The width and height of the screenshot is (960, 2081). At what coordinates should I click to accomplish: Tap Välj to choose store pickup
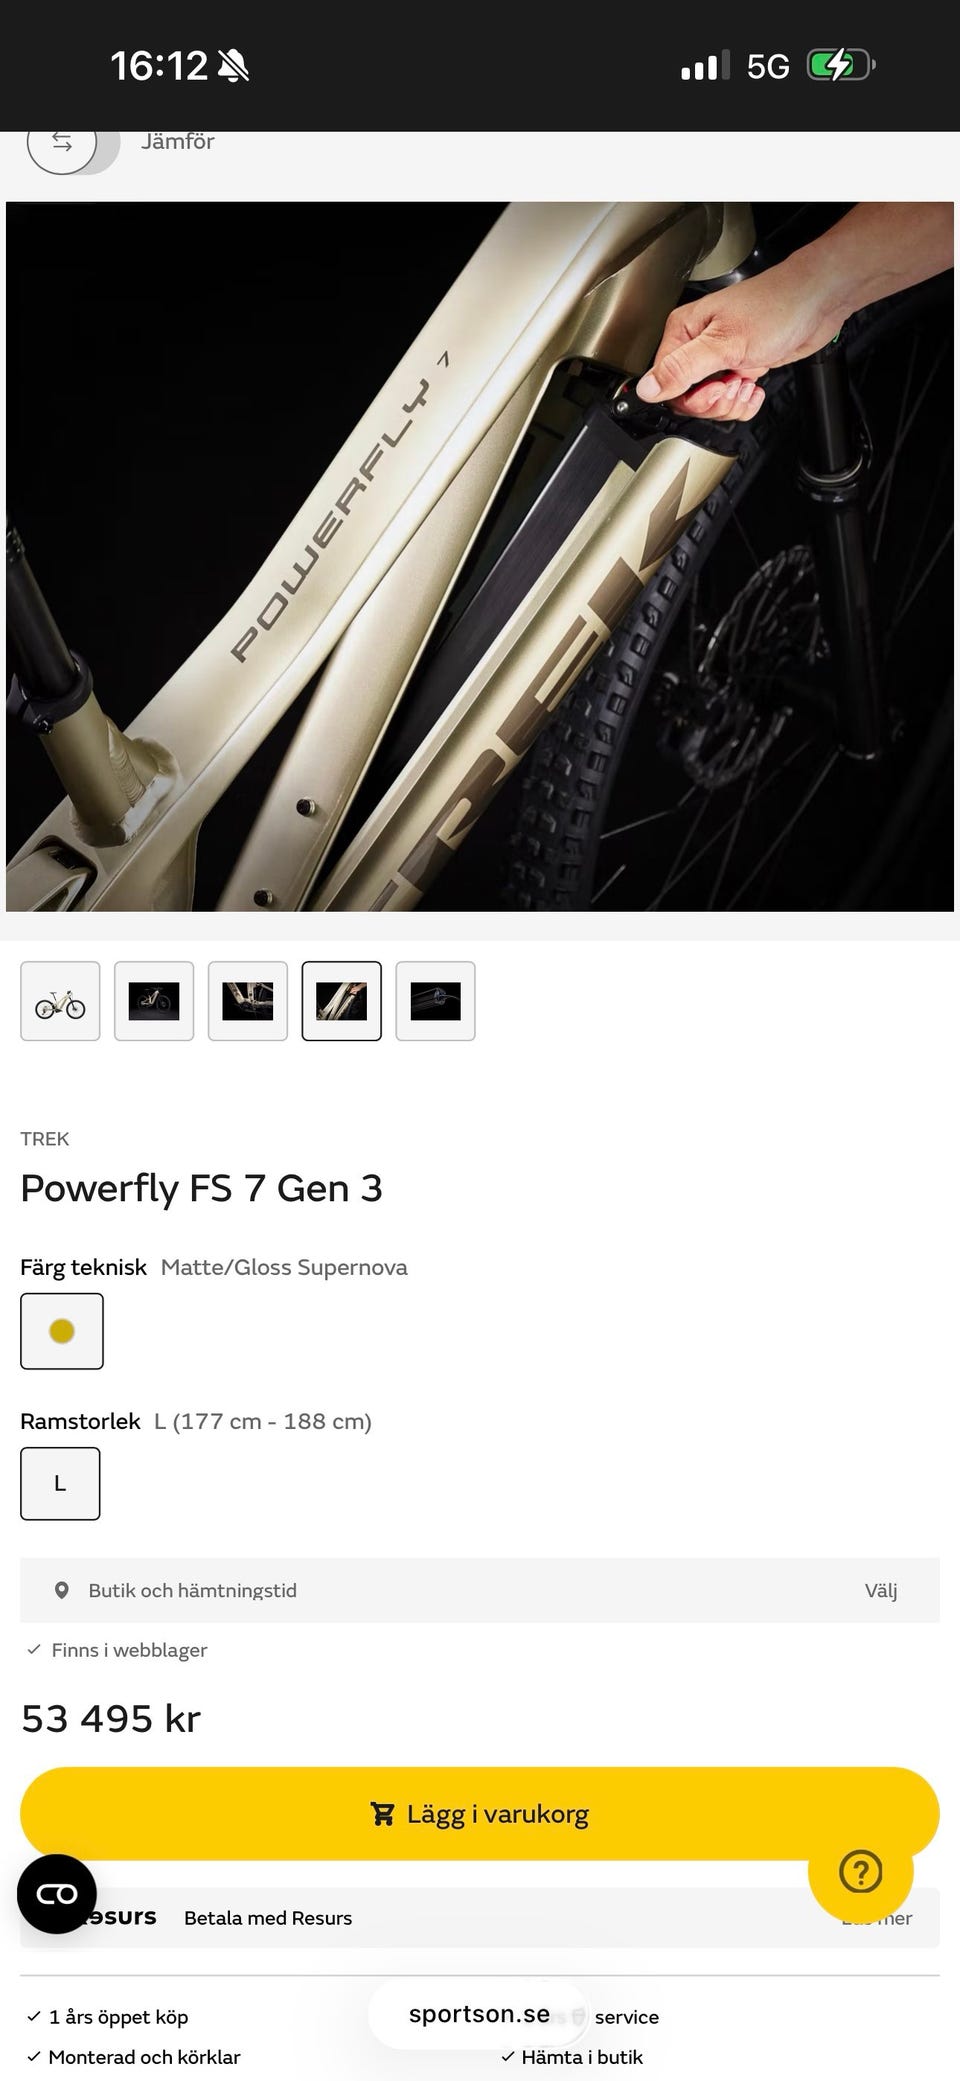tap(881, 1590)
